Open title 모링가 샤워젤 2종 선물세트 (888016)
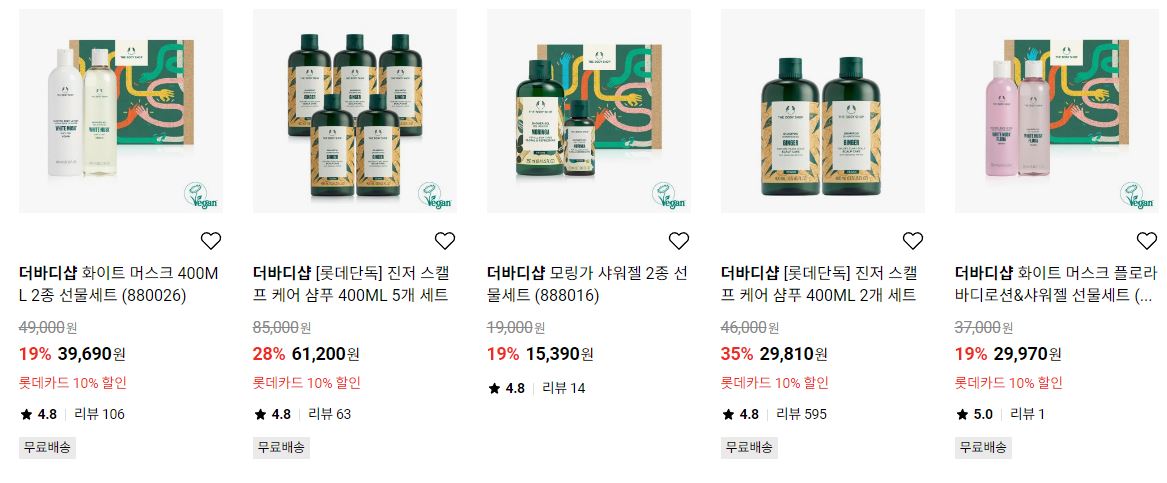The image size is (1167, 483). [x=587, y=284]
